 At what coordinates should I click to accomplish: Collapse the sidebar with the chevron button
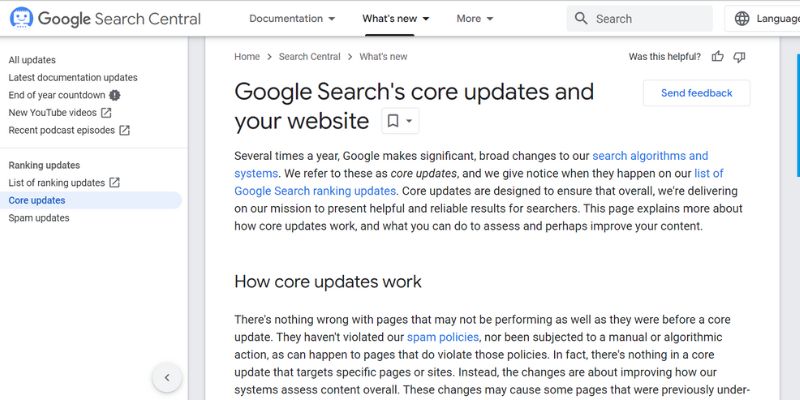click(x=167, y=378)
